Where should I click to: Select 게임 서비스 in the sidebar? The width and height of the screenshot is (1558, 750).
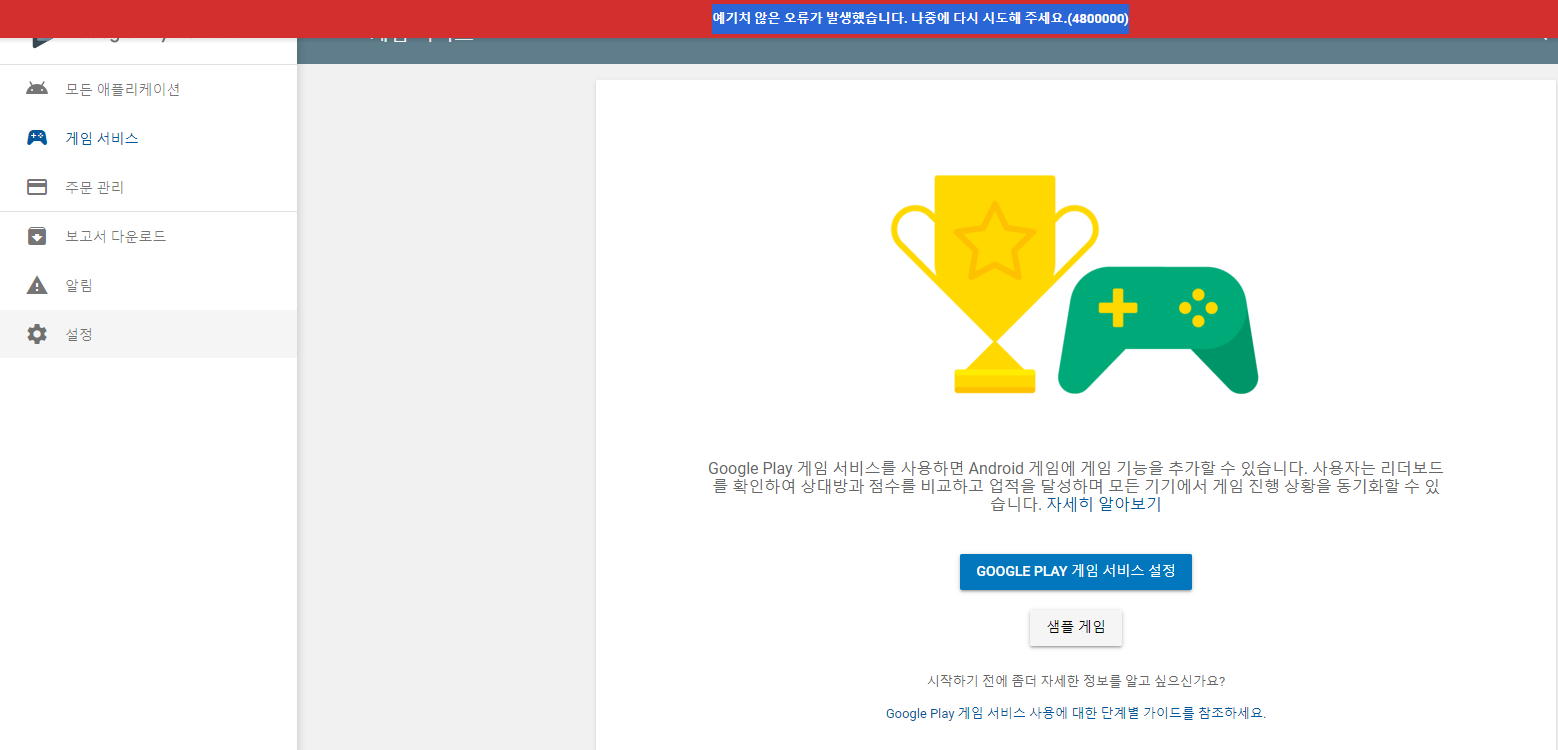(148, 138)
